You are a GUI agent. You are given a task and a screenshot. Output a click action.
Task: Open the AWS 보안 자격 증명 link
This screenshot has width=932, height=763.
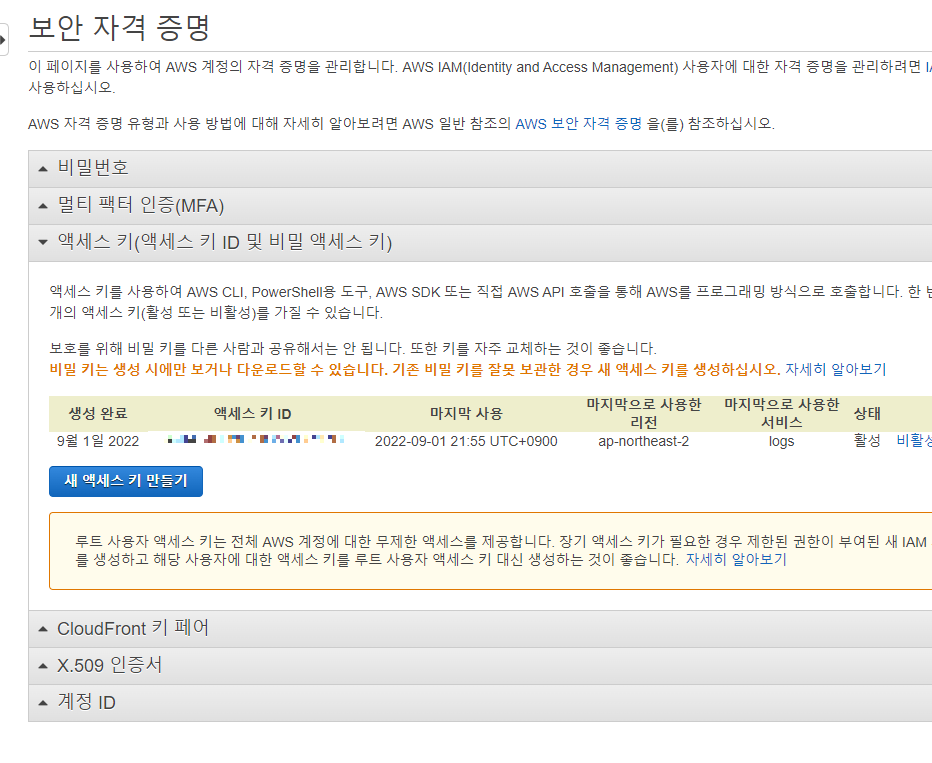pyautogui.click(x=578, y=124)
